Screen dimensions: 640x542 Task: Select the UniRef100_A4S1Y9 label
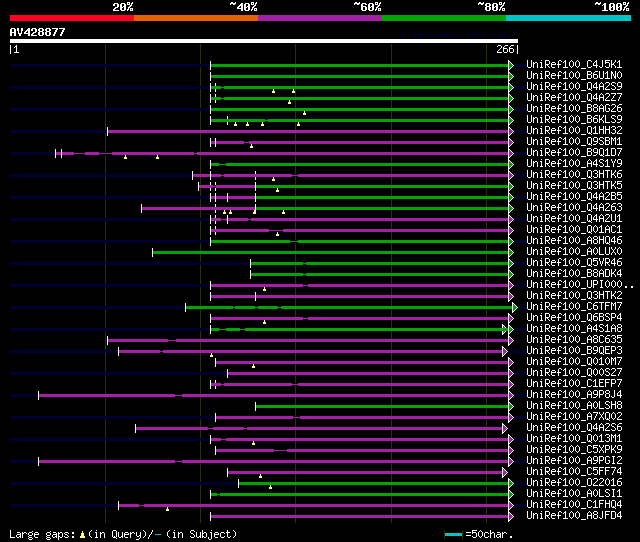pos(574,164)
